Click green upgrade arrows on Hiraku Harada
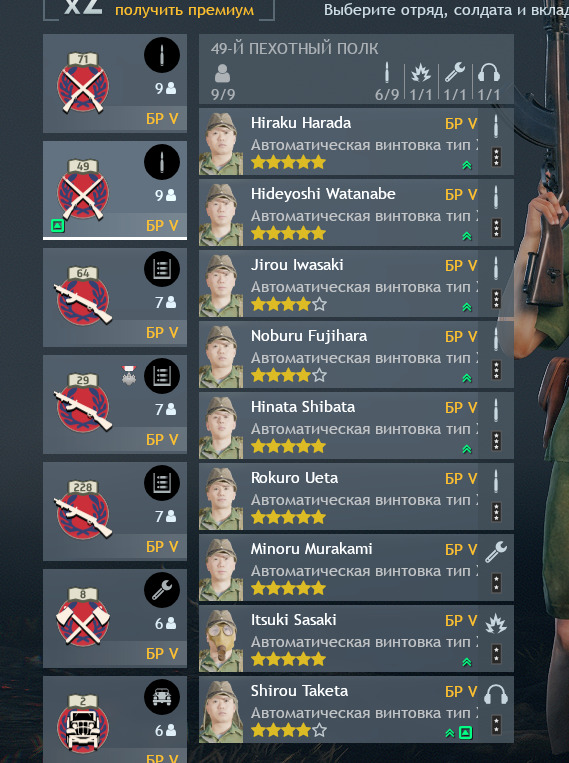569x763 pixels. 467,165
